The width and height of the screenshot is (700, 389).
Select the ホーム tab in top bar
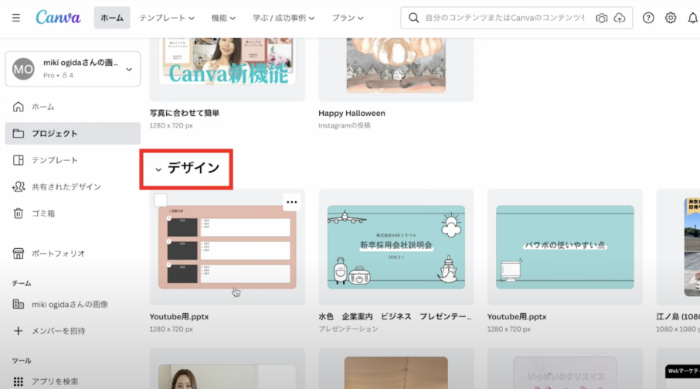112,18
